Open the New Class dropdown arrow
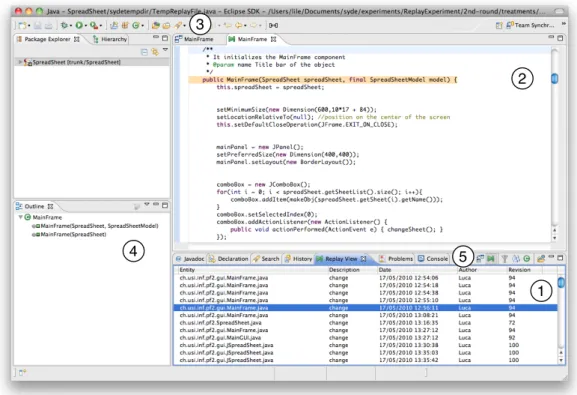This screenshot has width=577, height=395. coord(142,26)
